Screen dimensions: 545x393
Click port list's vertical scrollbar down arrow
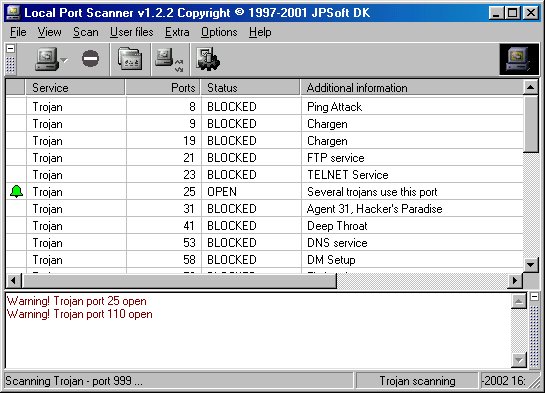tap(530, 265)
